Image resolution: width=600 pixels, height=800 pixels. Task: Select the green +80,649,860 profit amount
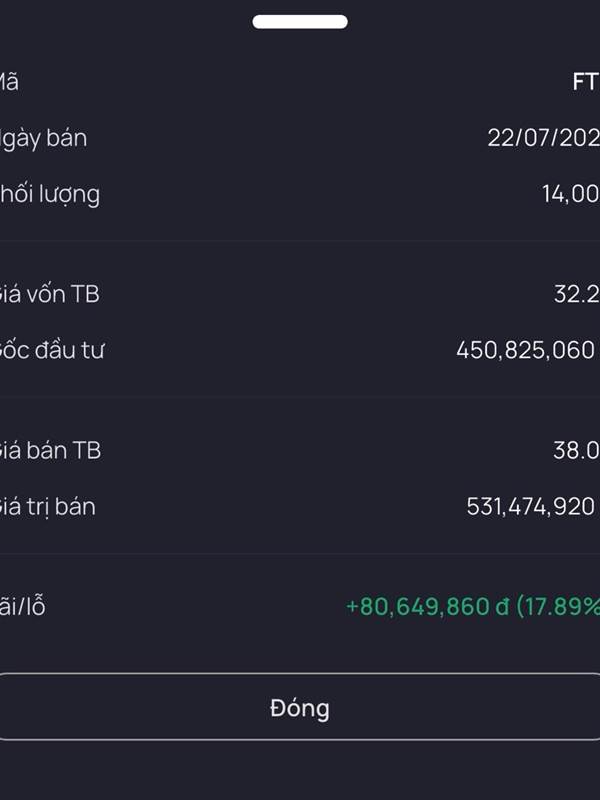(417, 606)
